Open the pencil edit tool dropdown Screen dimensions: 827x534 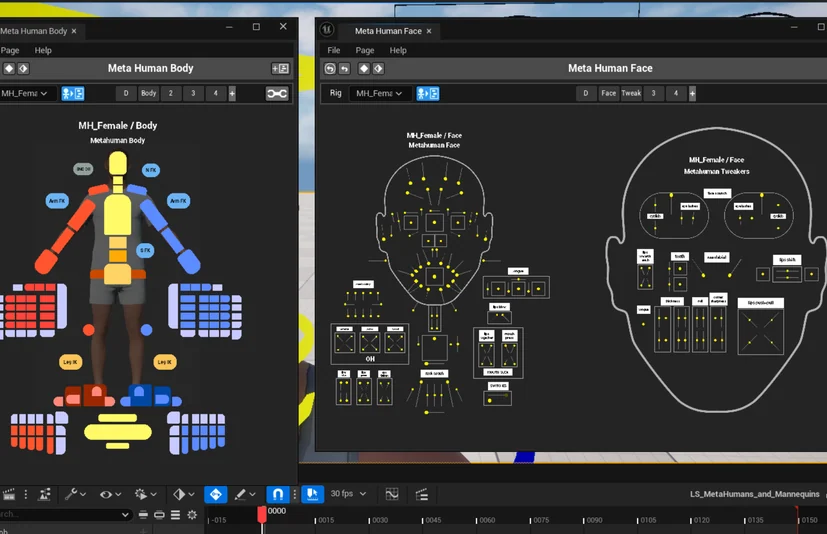[x=245, y=494]
